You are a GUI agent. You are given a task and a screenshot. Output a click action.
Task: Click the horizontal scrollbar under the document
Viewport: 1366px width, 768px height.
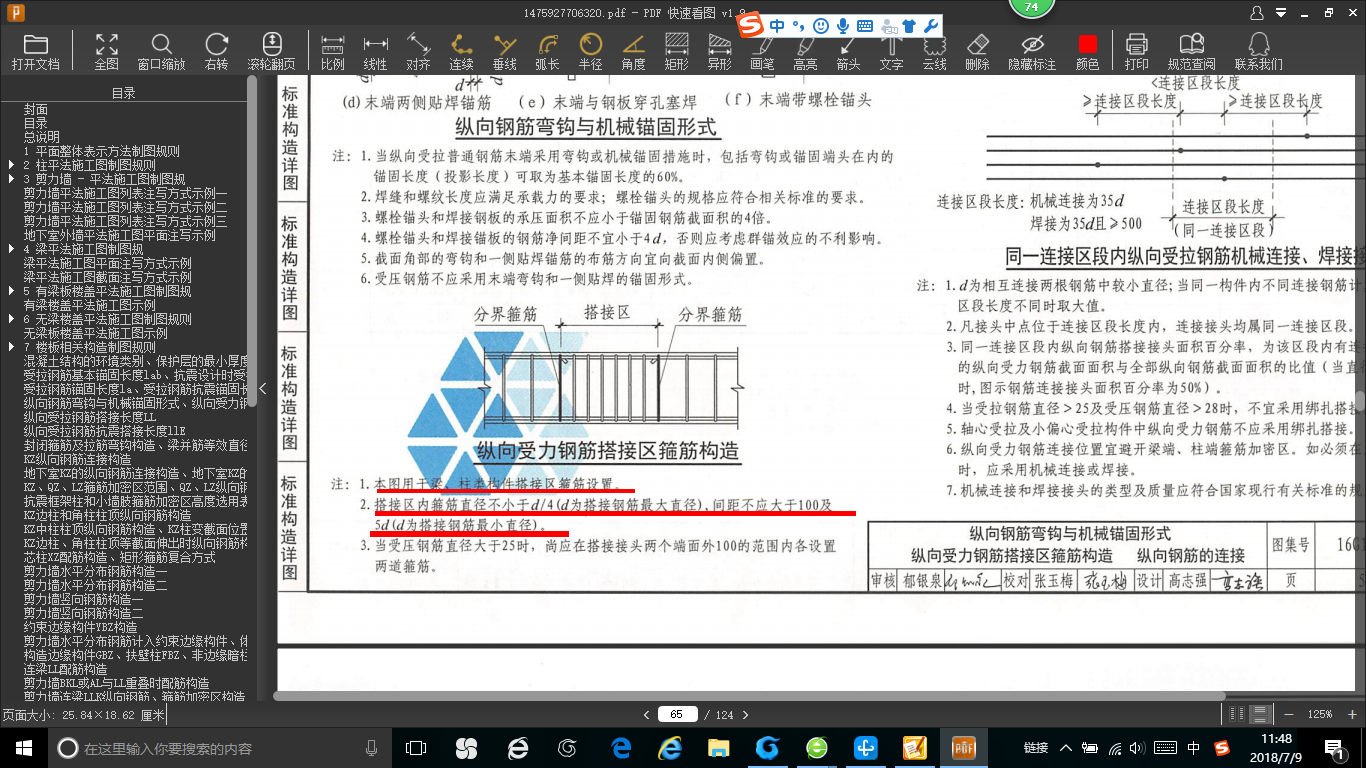(x=750, y=695)
